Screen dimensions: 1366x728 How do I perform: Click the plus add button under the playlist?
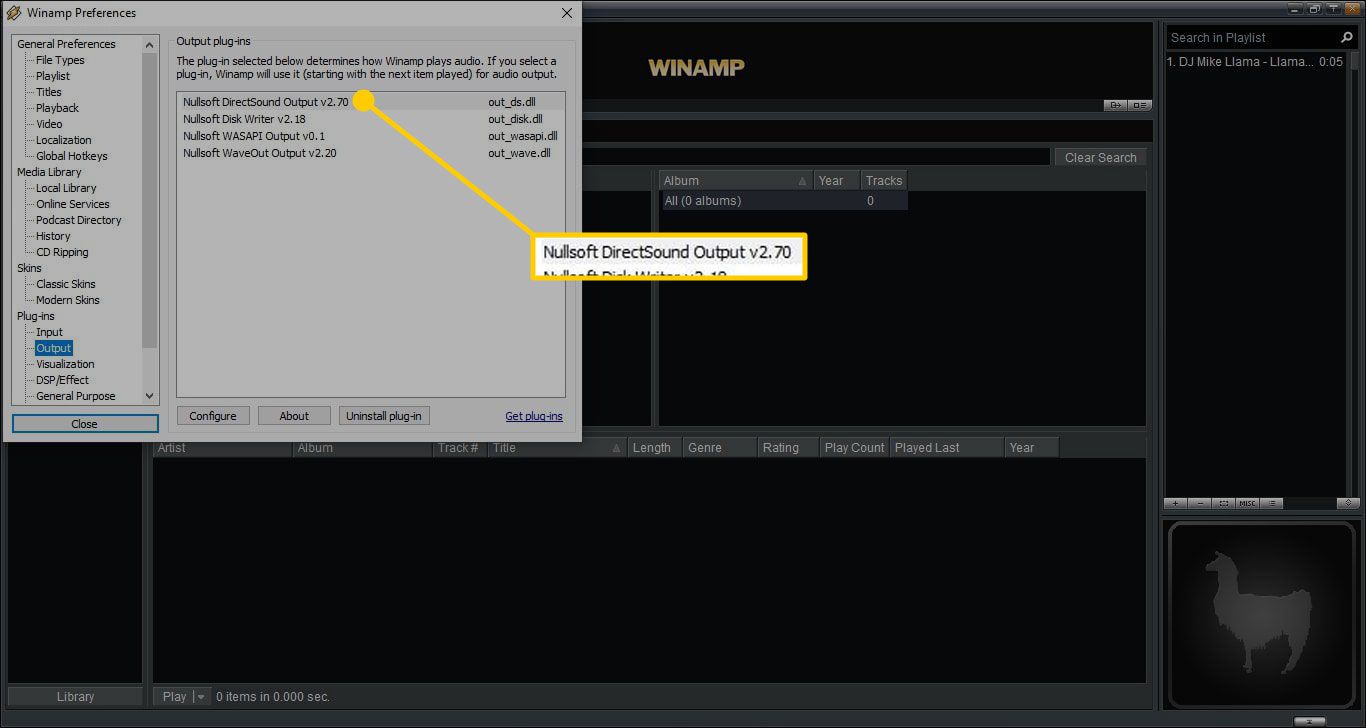[1177, 503]
